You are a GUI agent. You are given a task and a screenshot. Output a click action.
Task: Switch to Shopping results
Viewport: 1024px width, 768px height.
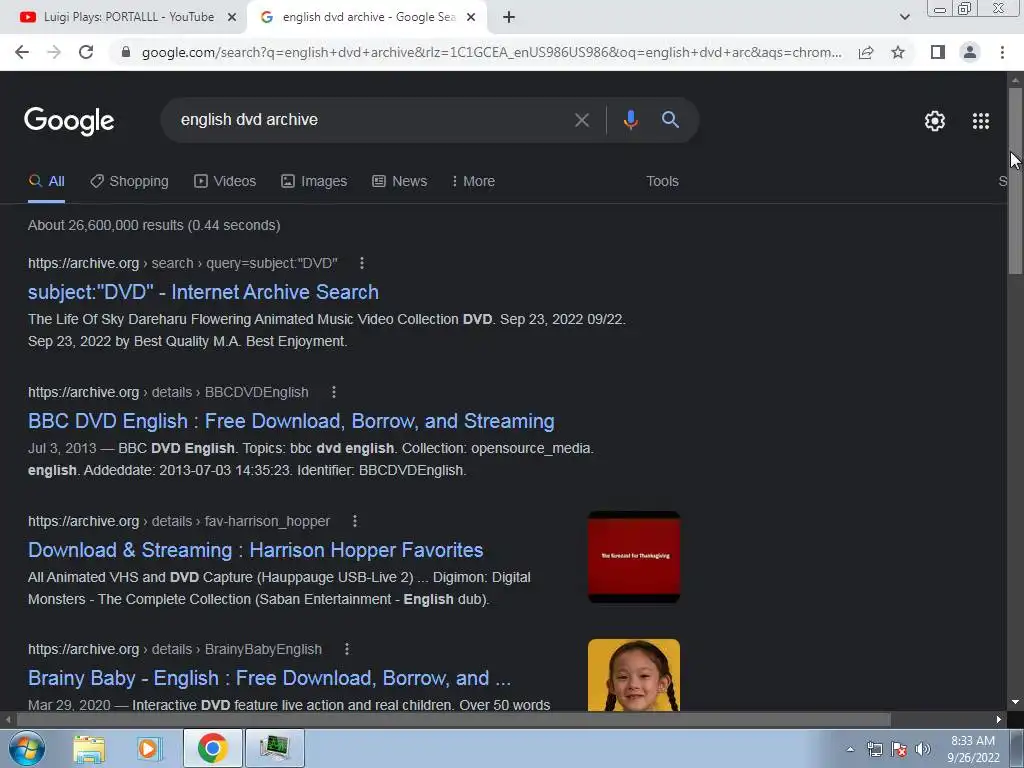click(x=129, y=182)
